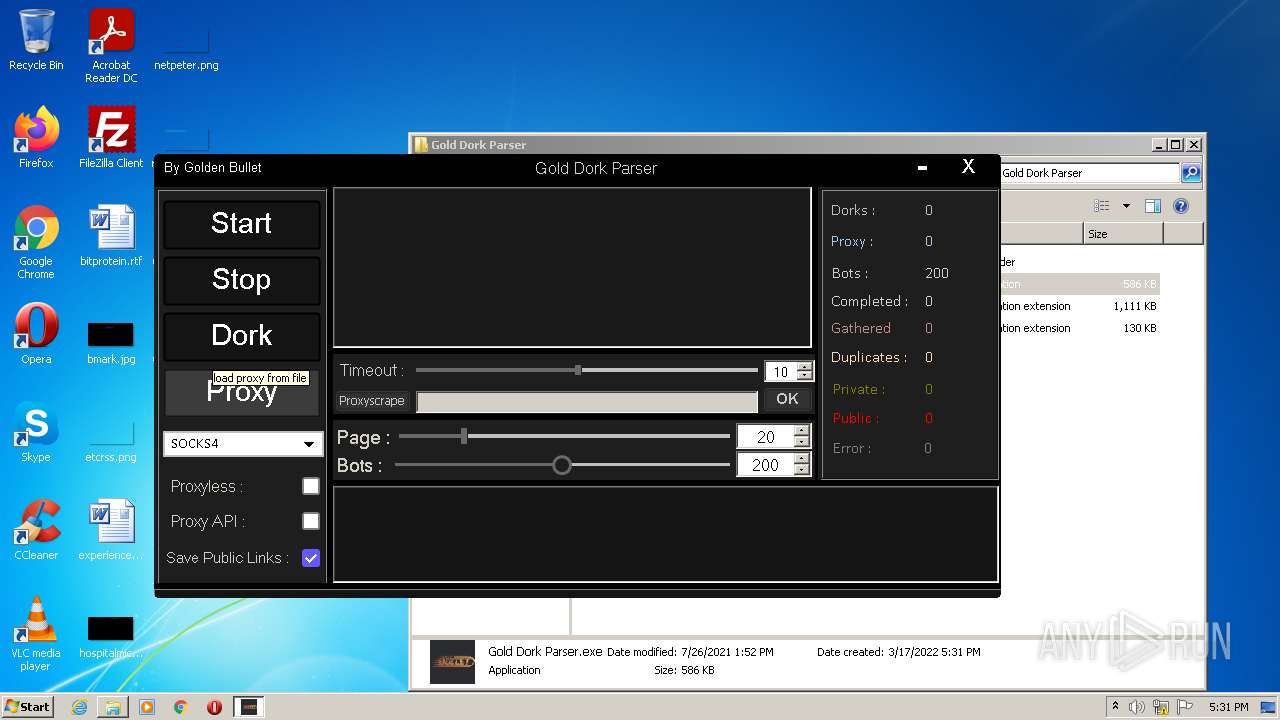This screenshot has width=1280, height=720.
Task: Click the taskbar clock showing 5:31 PM
Action: [x=1228, y=707]
